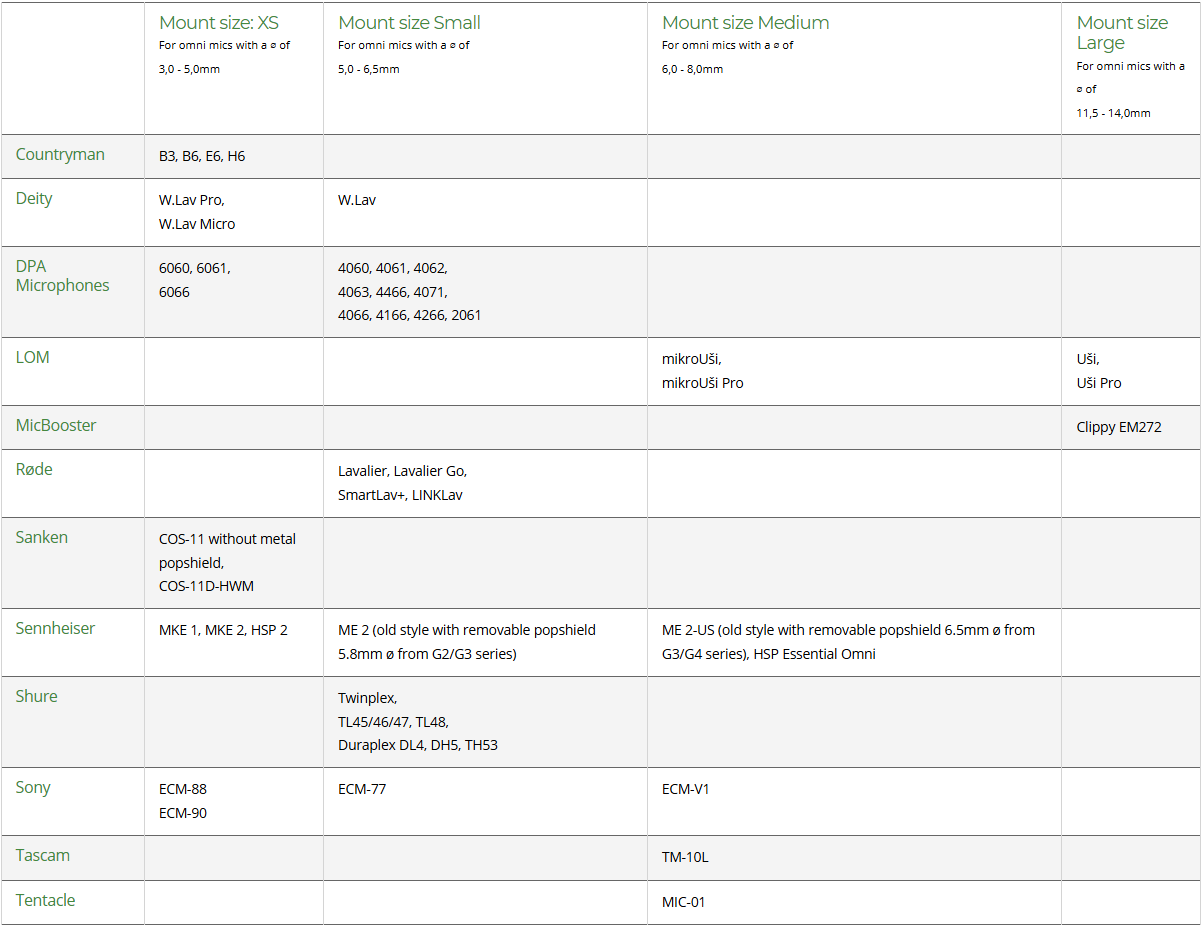Click the Mount size Medium heading
Image resolution: width=1203 pixels, height=926 pixels.
746,22
